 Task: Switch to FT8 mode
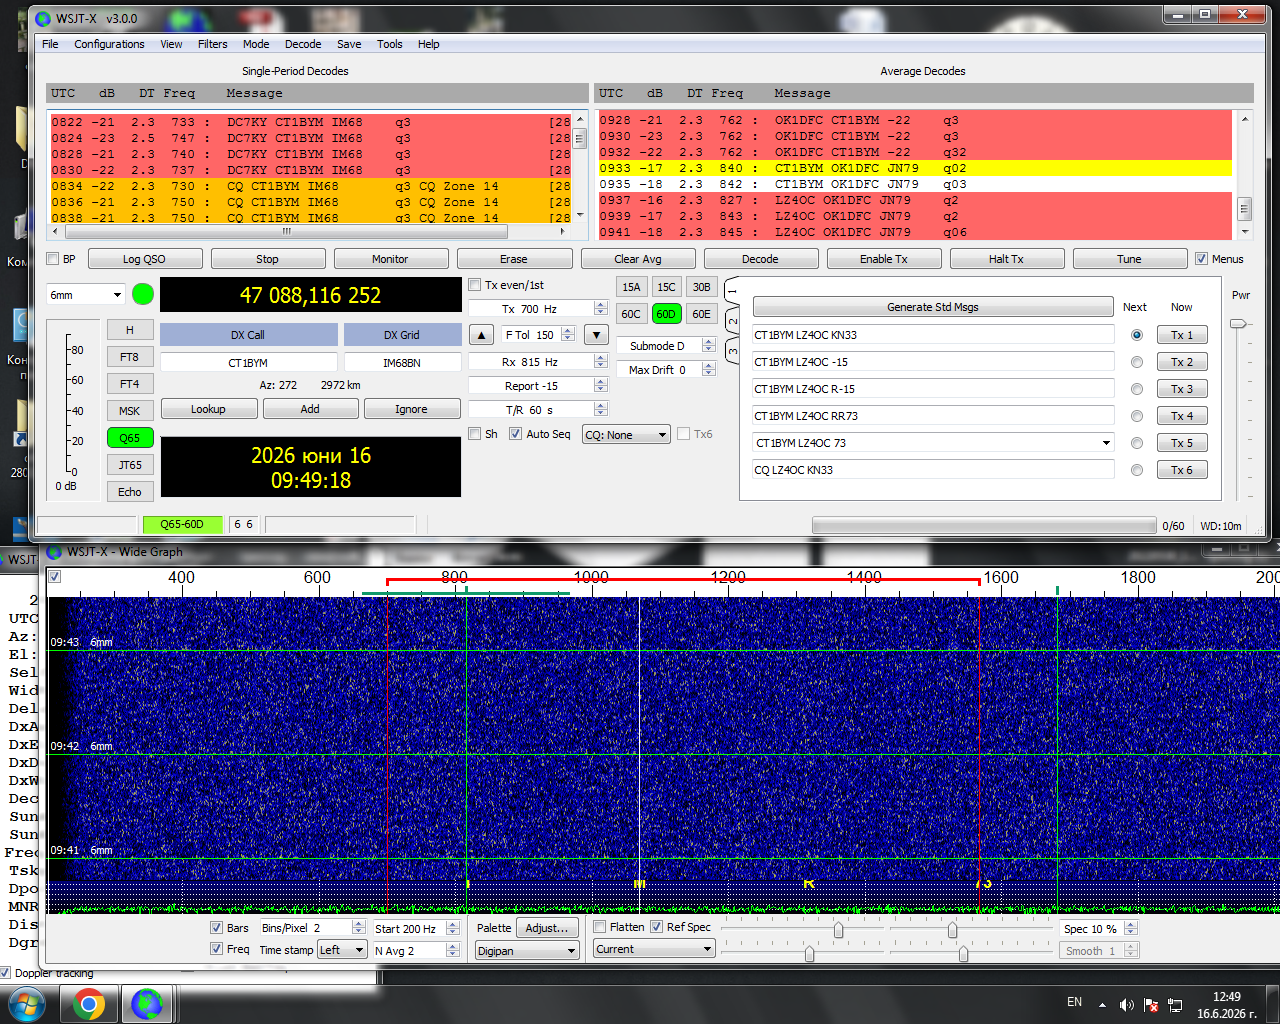[x=130, y=357]
